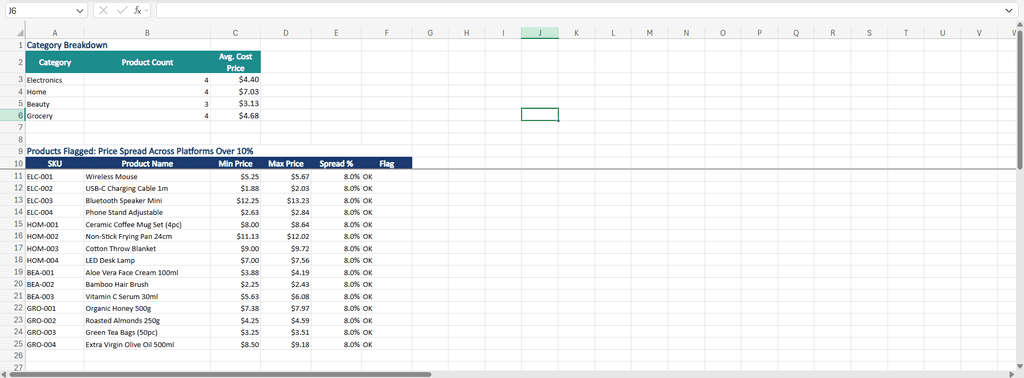Click the horizontal scrollbar thumb
The width and height of the screenshot is (1024, 378).
pos(220,375)
